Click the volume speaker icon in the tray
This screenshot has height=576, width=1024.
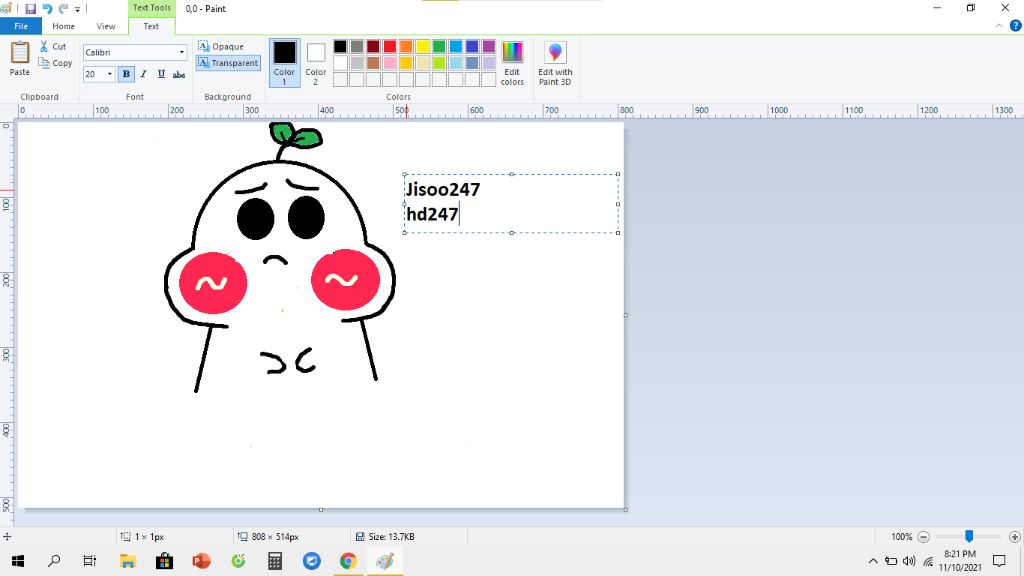(x=908, y=561)
